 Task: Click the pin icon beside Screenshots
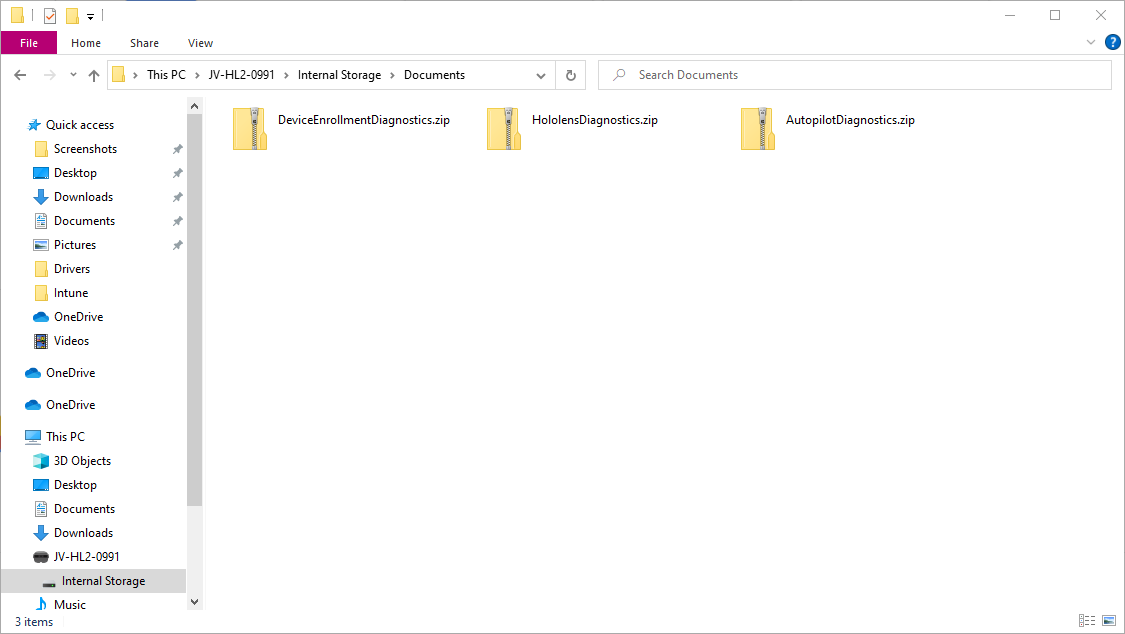click(177, 149)
